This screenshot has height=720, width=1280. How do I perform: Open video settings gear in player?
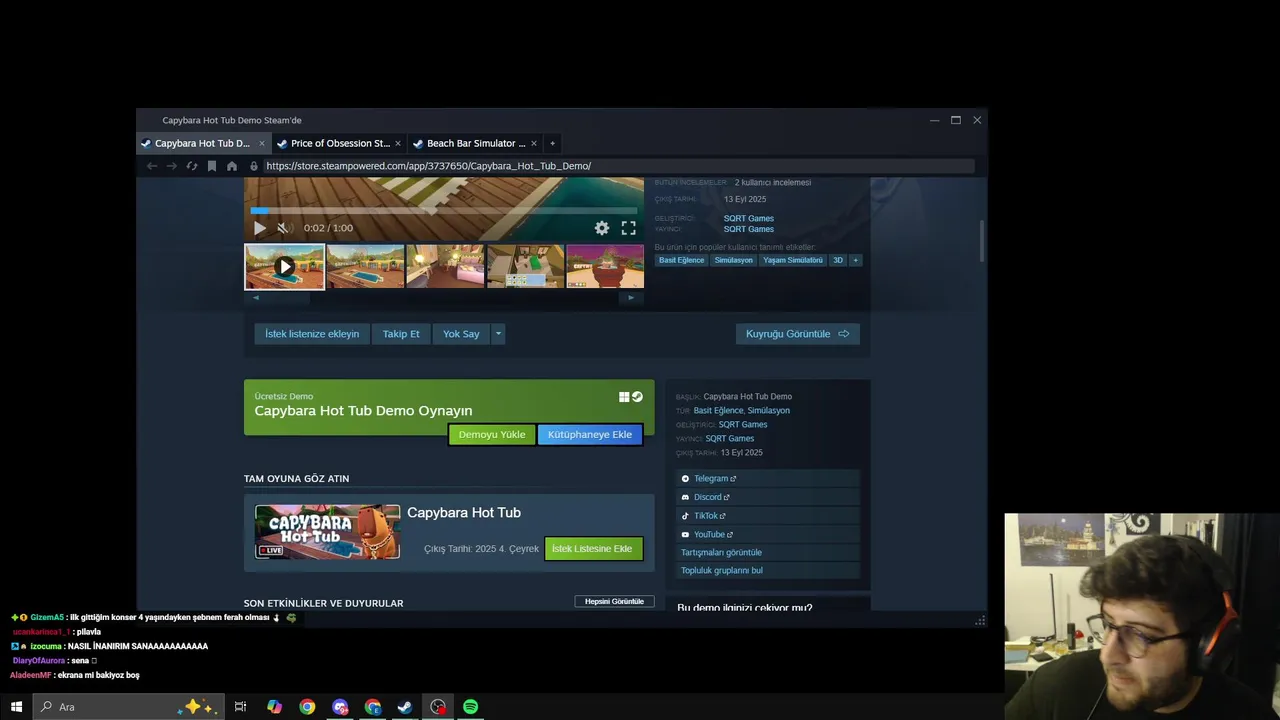click(x=601, y=228)
